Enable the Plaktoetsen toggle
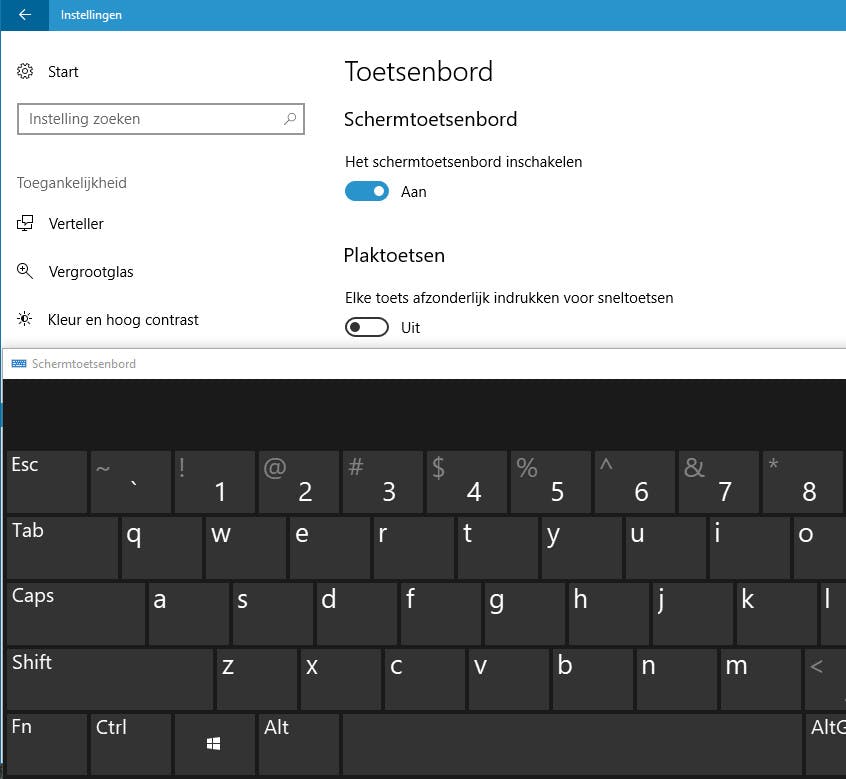Image resolution: width=846 pixels, height=779 pixels. (x=367, y=327)
